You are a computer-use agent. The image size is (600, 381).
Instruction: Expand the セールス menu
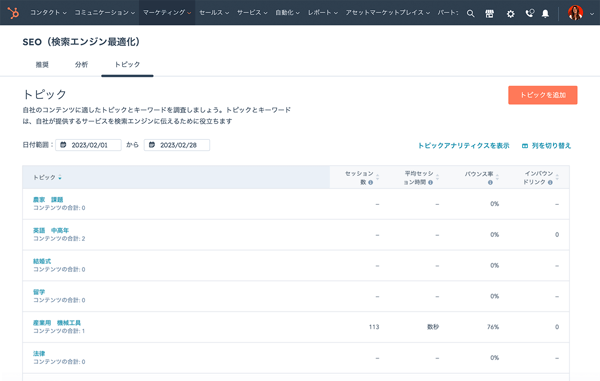pos(214,13)
